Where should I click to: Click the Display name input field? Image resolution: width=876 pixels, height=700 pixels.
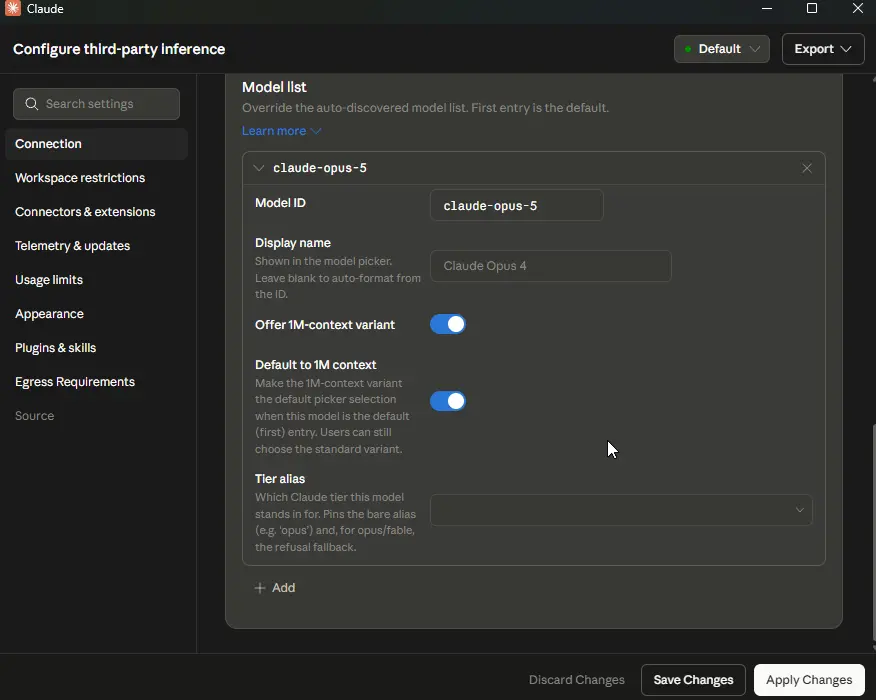(550, 266)
